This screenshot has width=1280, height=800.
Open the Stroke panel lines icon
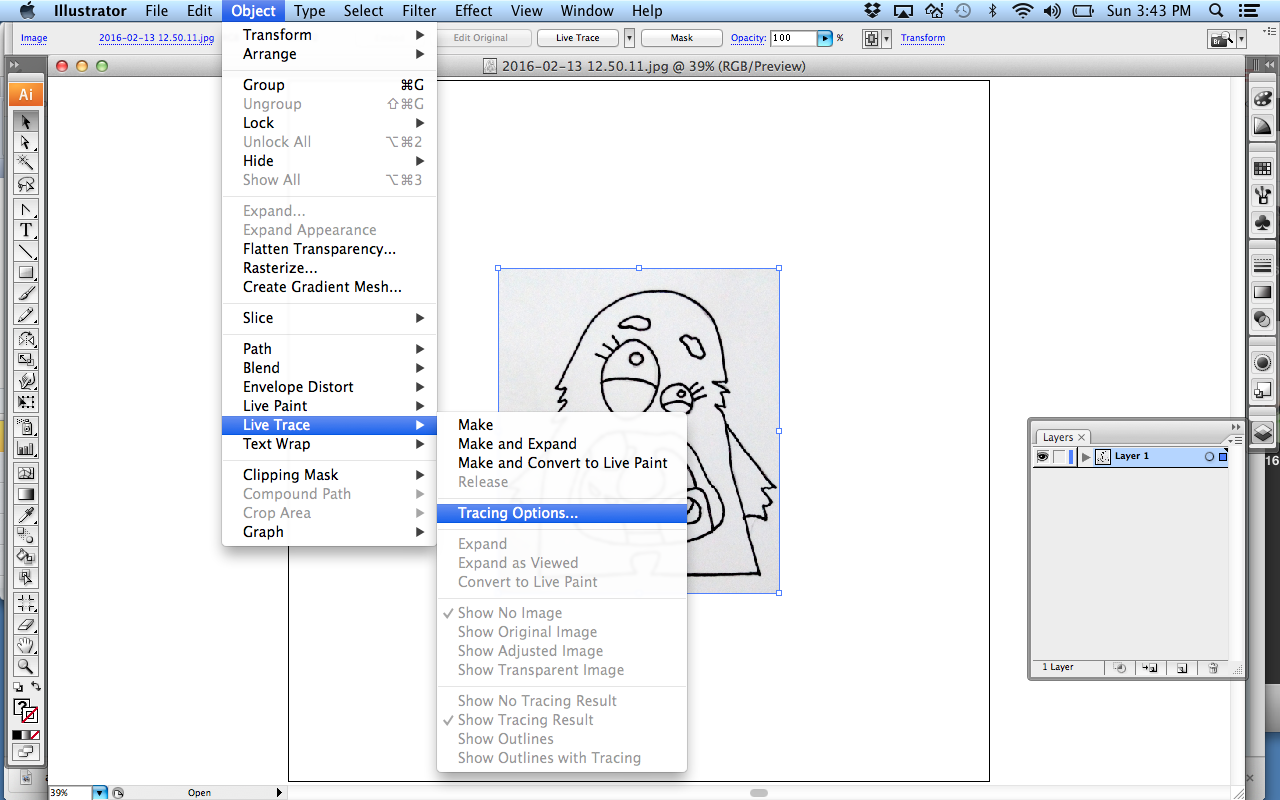click(x=1262, y=265)
